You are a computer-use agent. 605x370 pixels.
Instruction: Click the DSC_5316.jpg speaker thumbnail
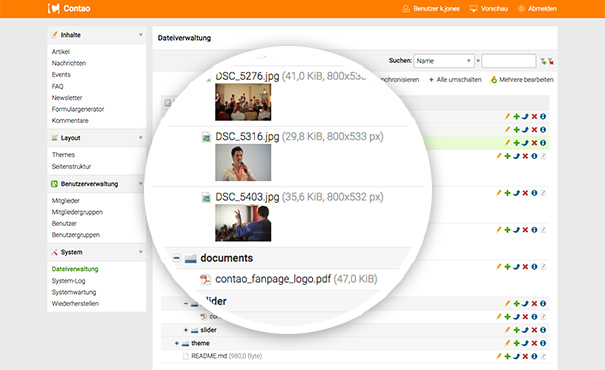(243, 162)
